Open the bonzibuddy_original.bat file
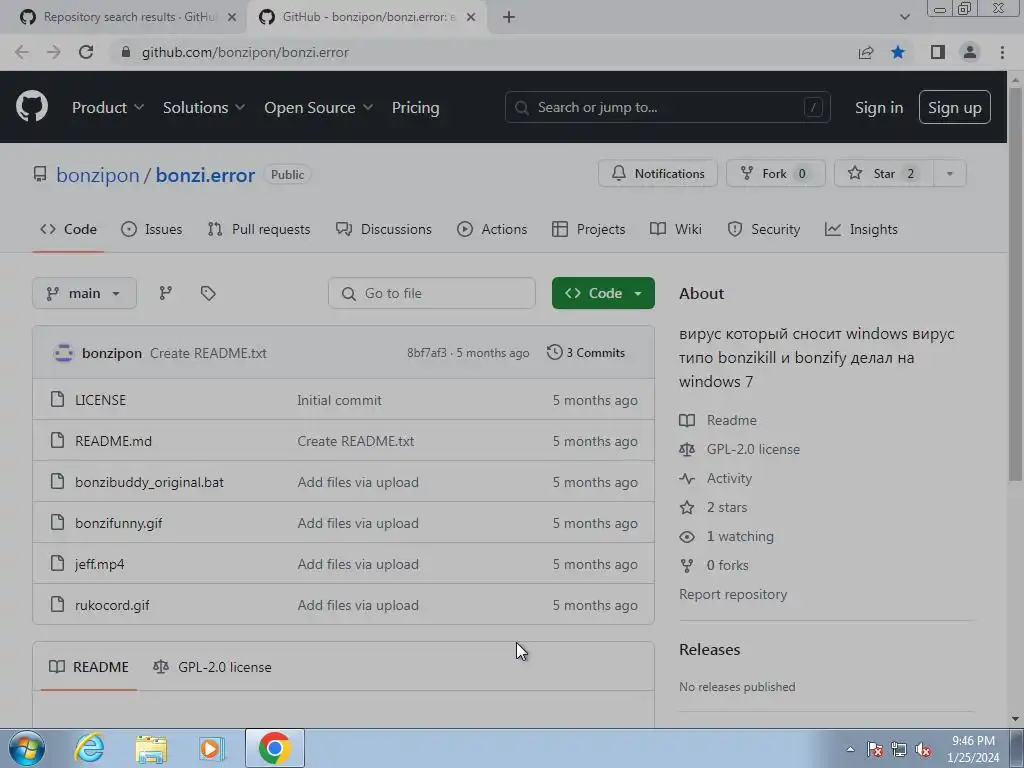 coord(149,482)
